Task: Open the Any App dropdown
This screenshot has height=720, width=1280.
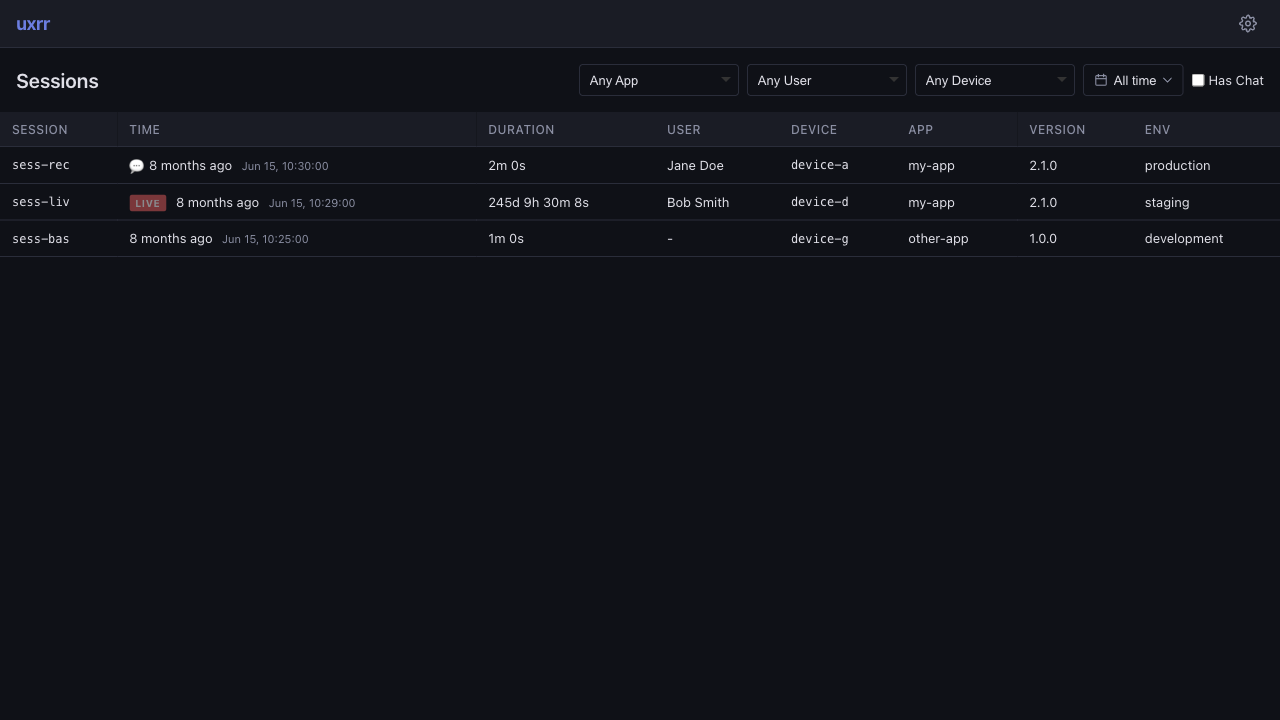Action: [658, 80]
